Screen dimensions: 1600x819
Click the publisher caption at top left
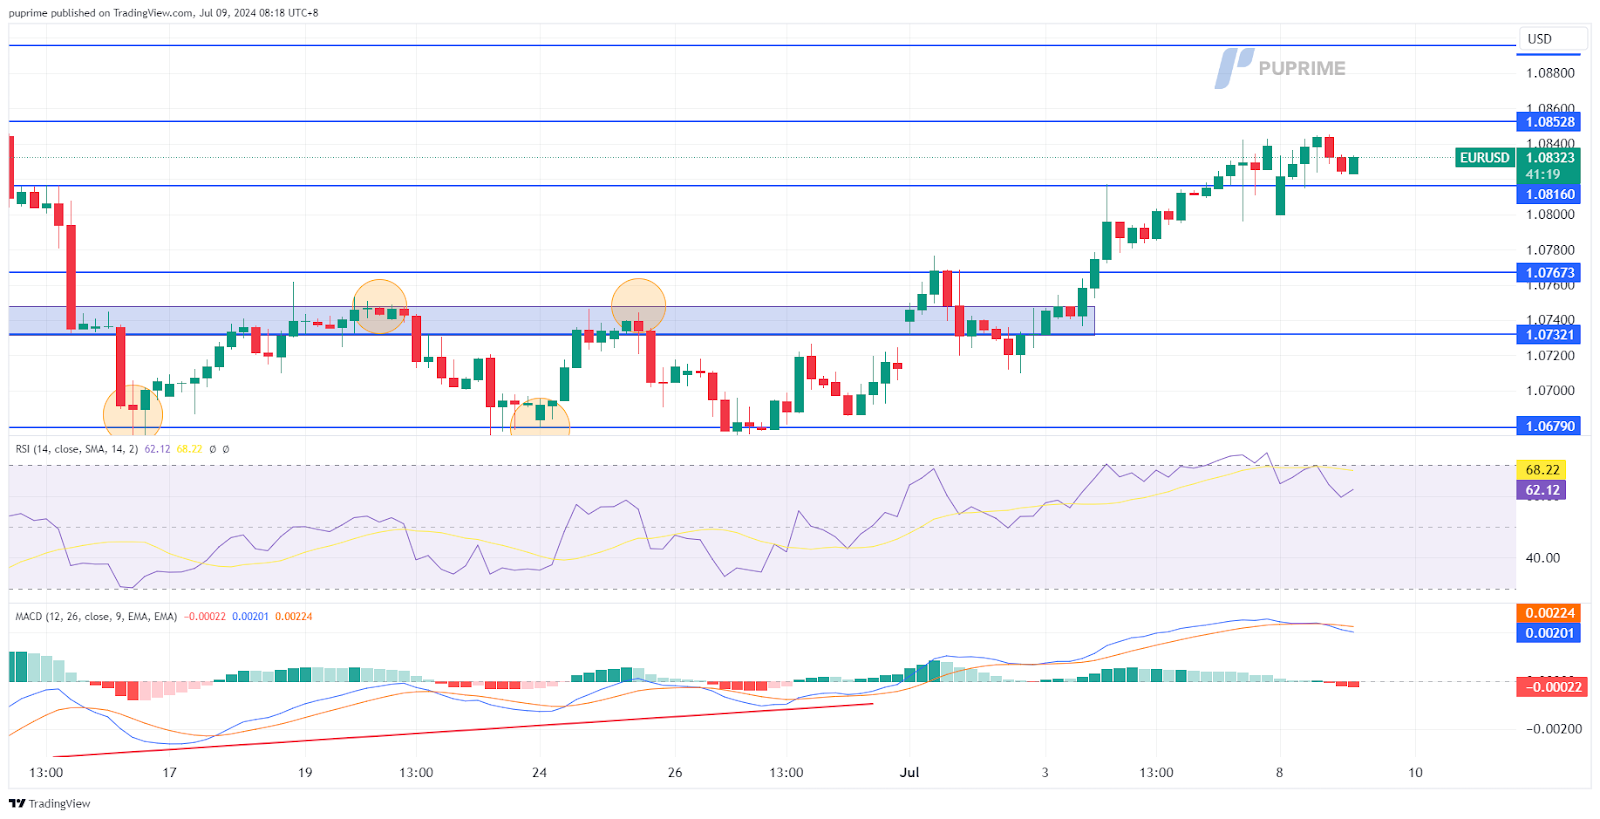164,13
